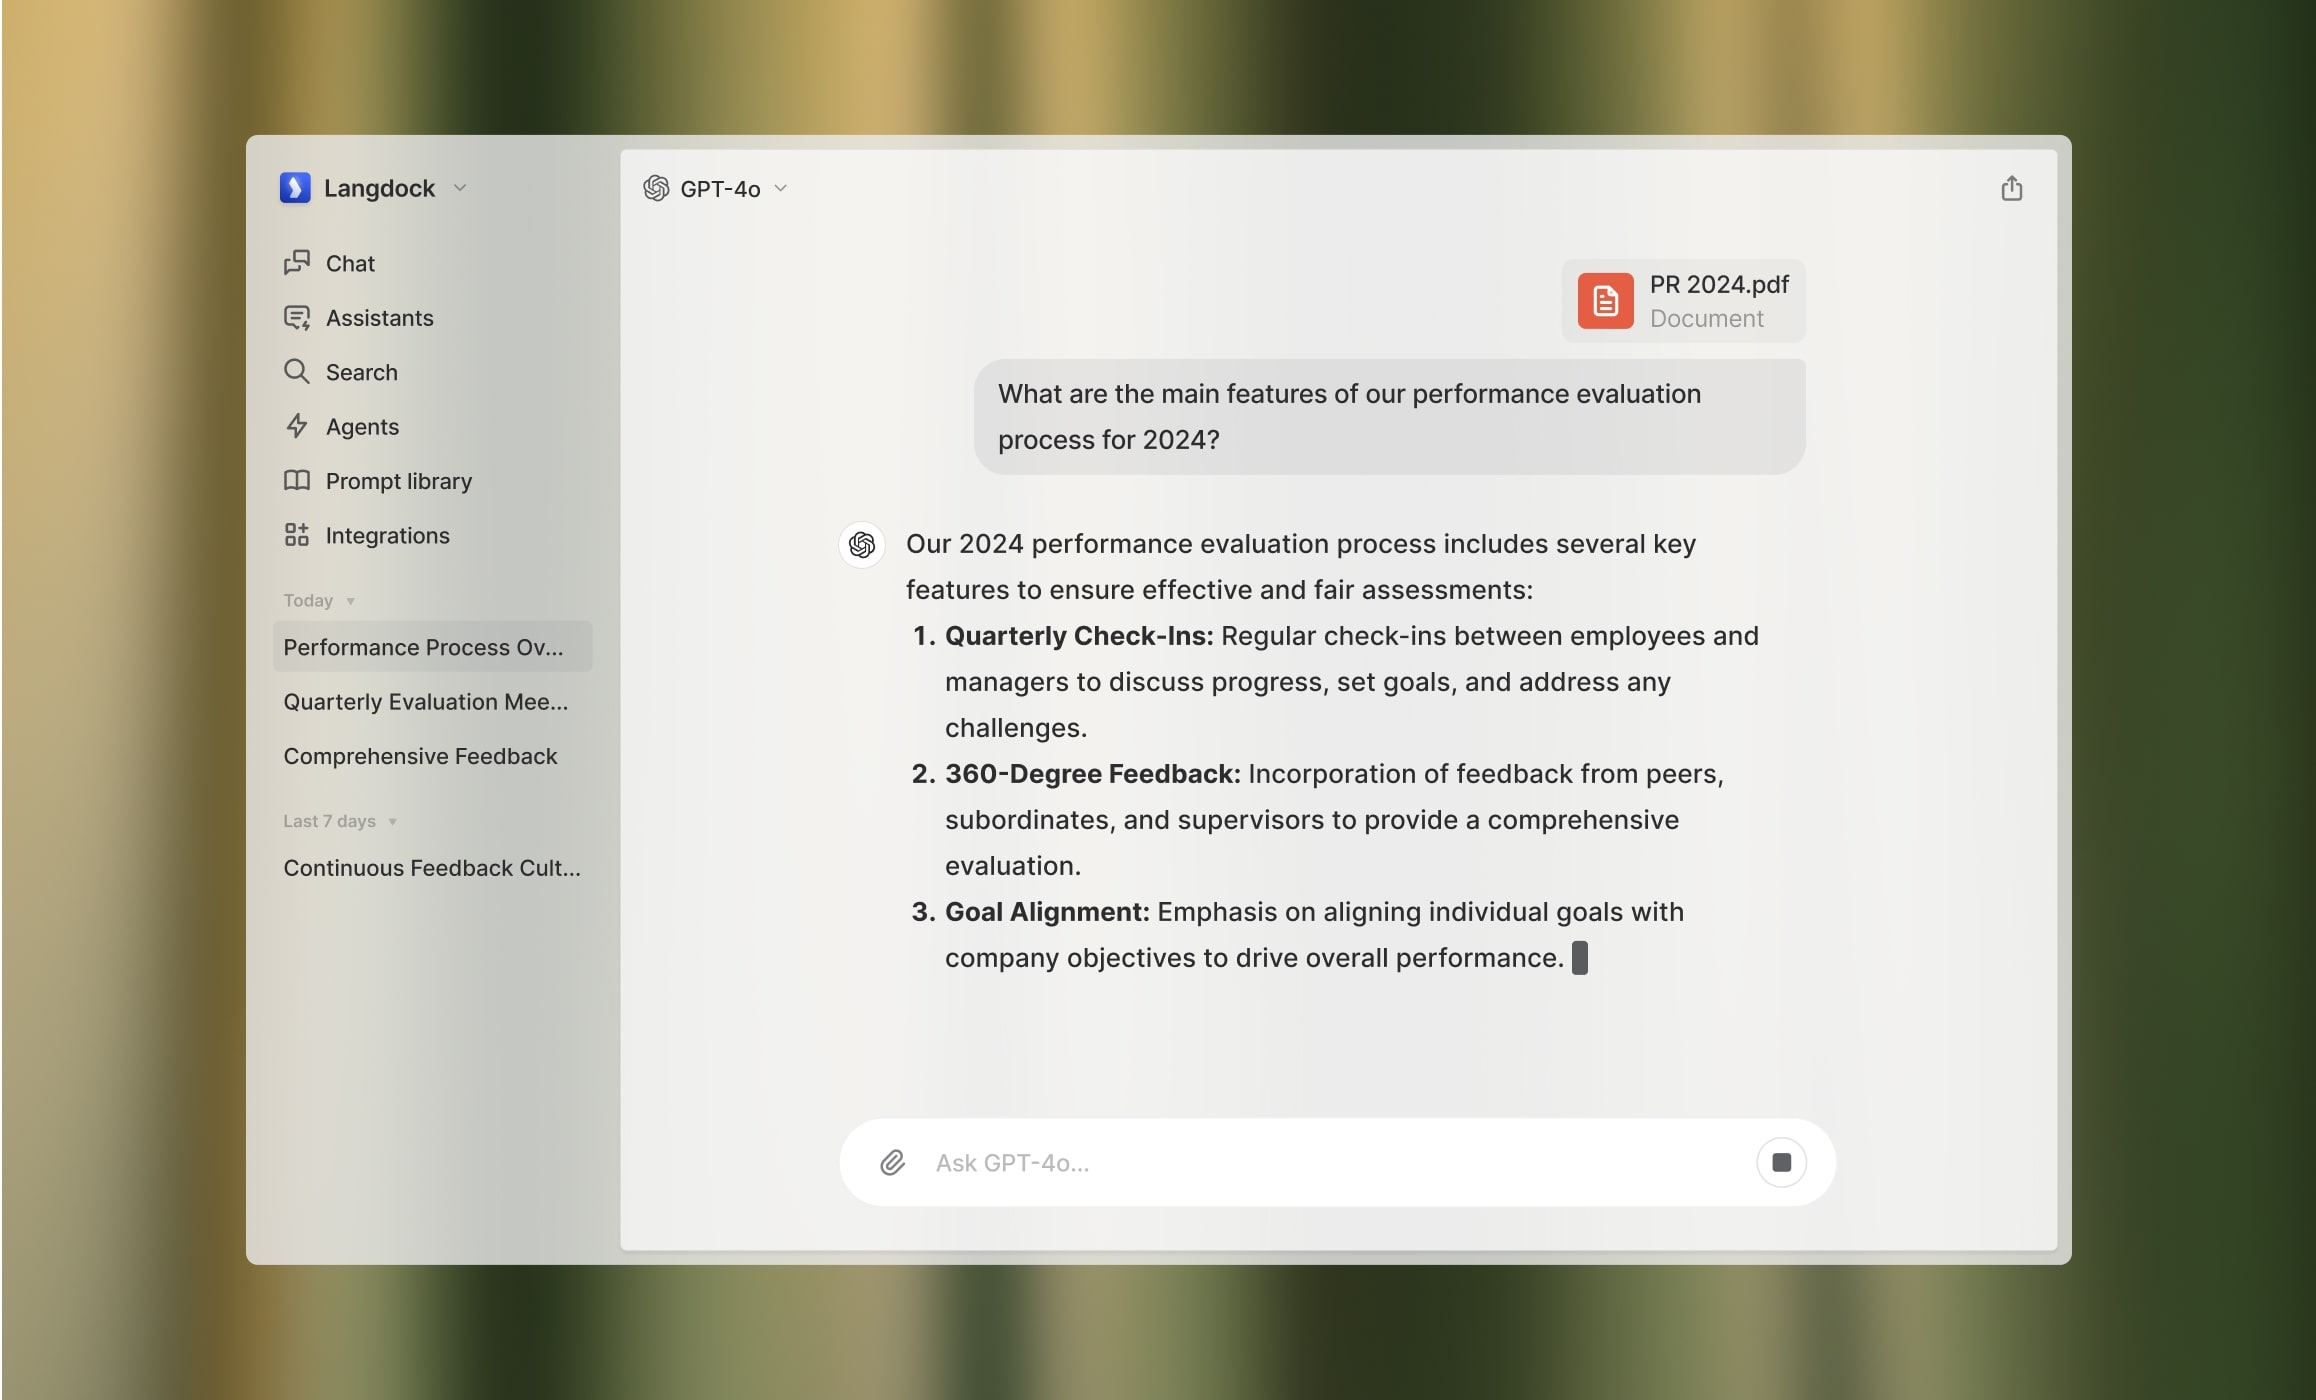This screenshot has height=1400, width=2316.
Task: Expand the GPT-4o model dropdown
Action: [x=779, y=187]
